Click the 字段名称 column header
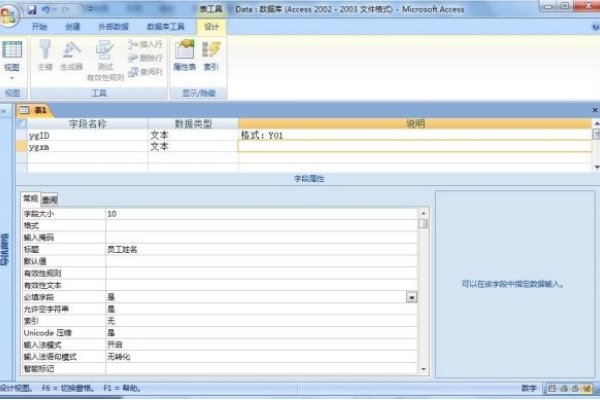The height and width of the screenshot is (400, 600). (x=88, y=124)
